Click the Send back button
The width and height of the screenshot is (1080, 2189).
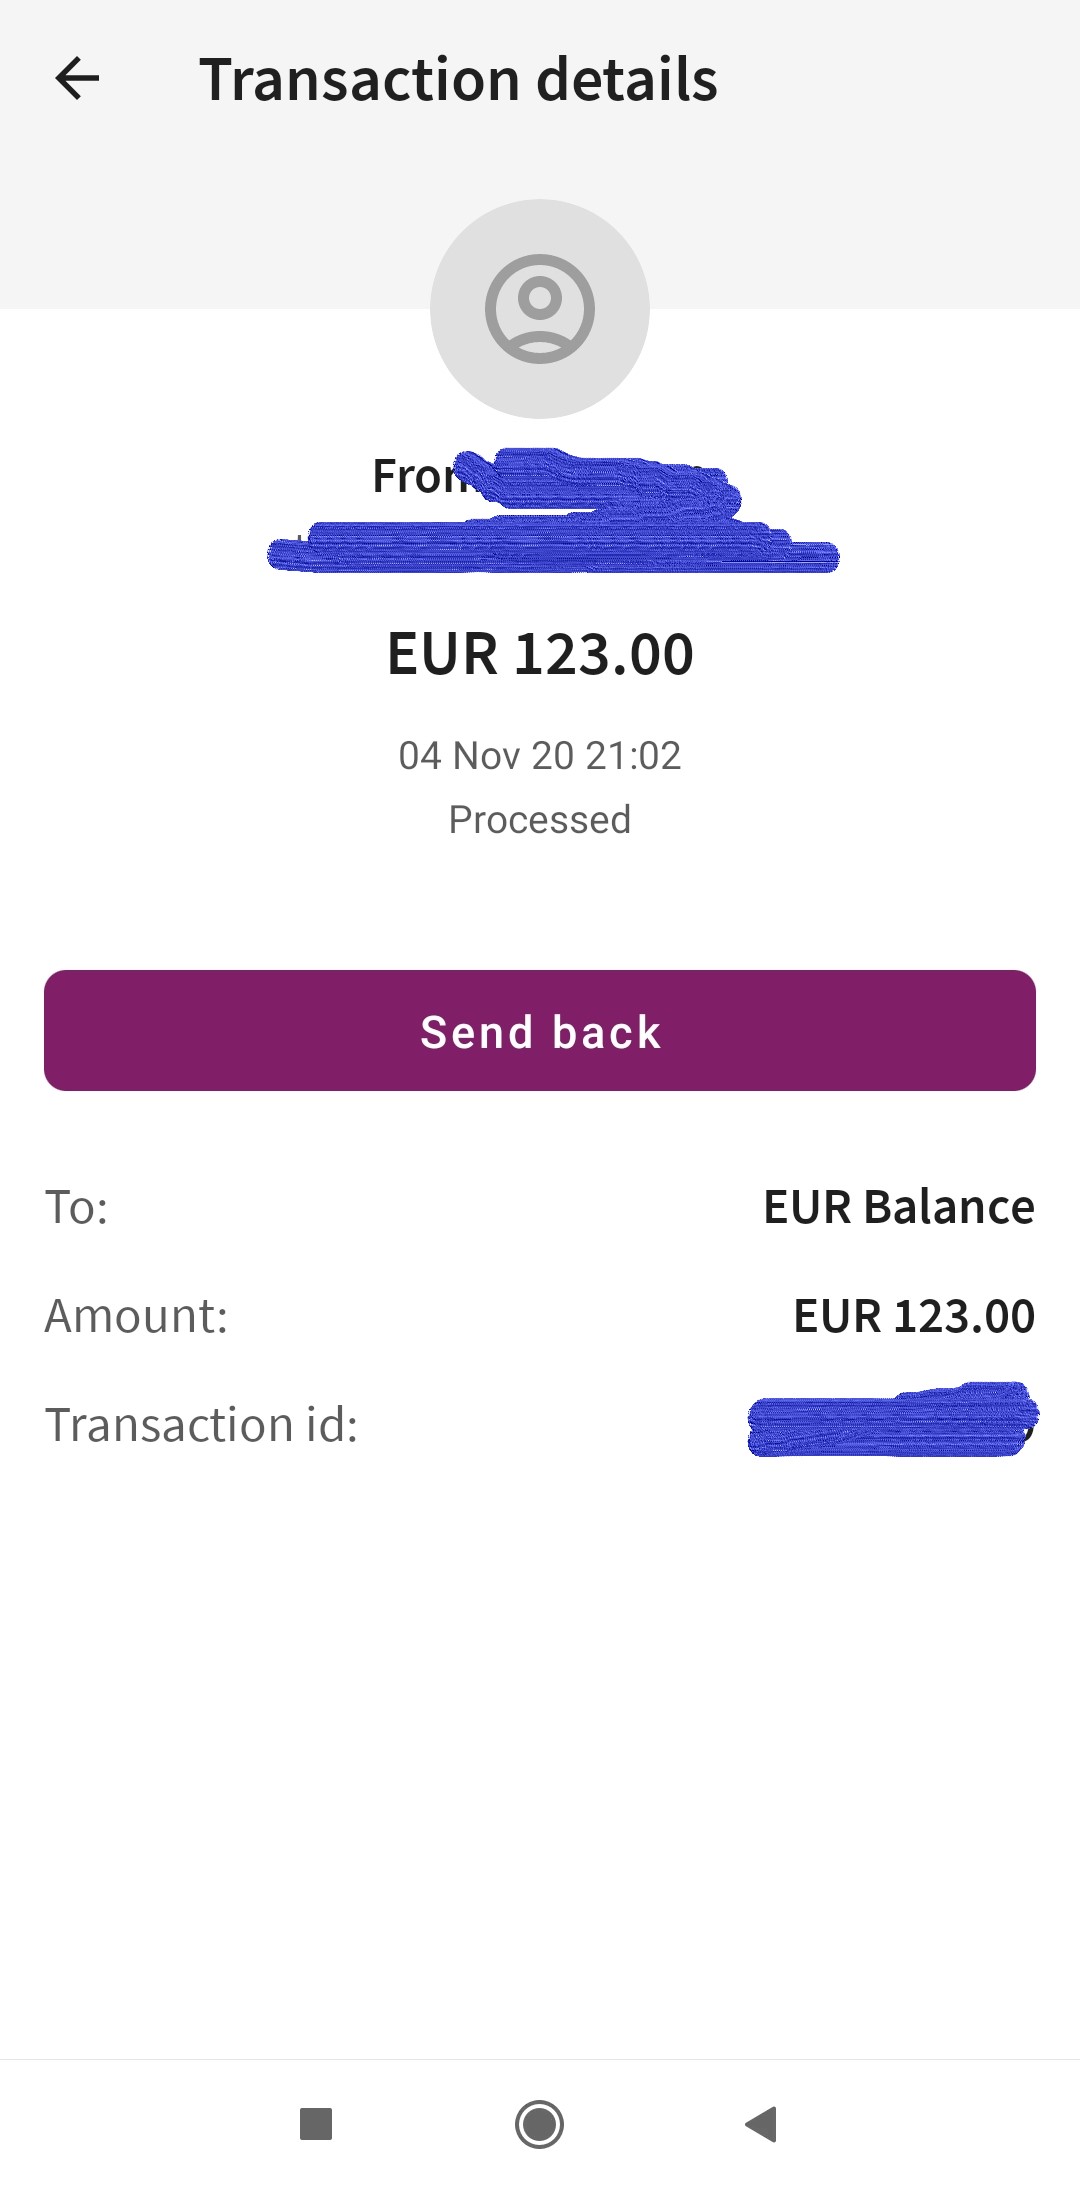click(540, 1030)
